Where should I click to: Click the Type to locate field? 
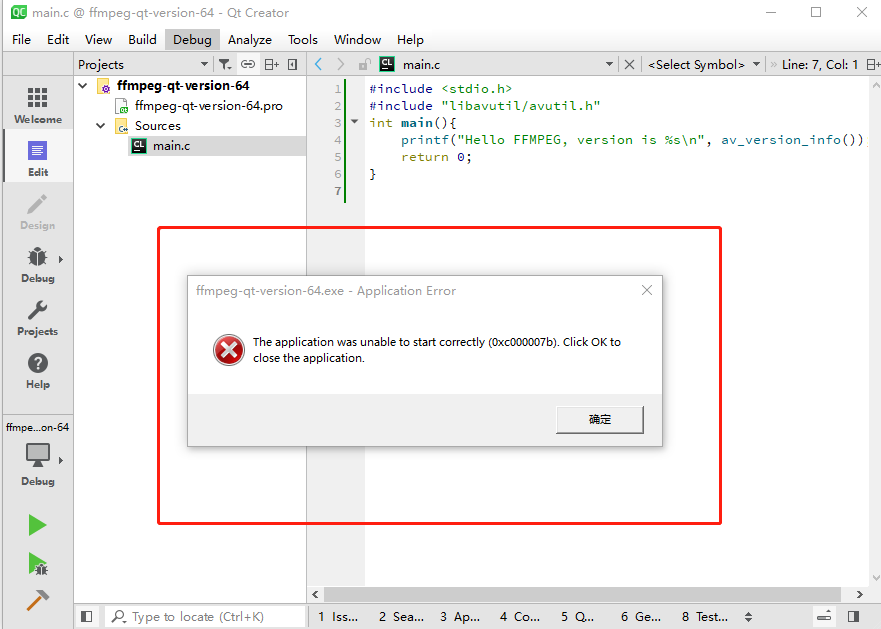coord(207,617)
